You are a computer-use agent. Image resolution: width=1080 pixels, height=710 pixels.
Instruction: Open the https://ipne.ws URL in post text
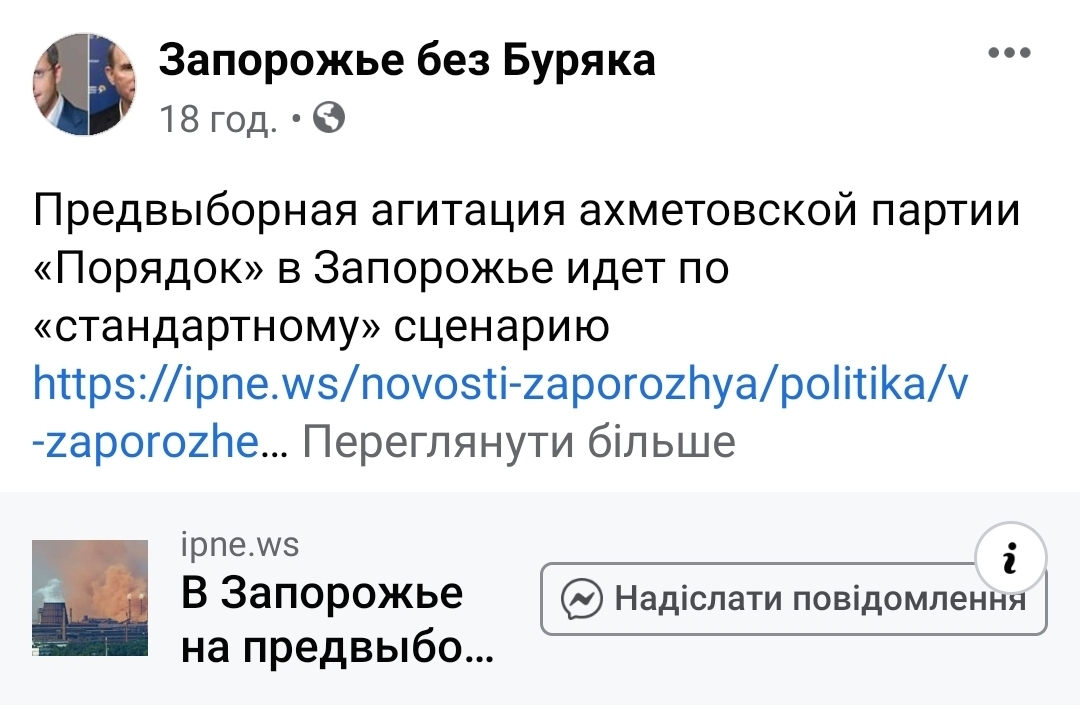[500, 384]
